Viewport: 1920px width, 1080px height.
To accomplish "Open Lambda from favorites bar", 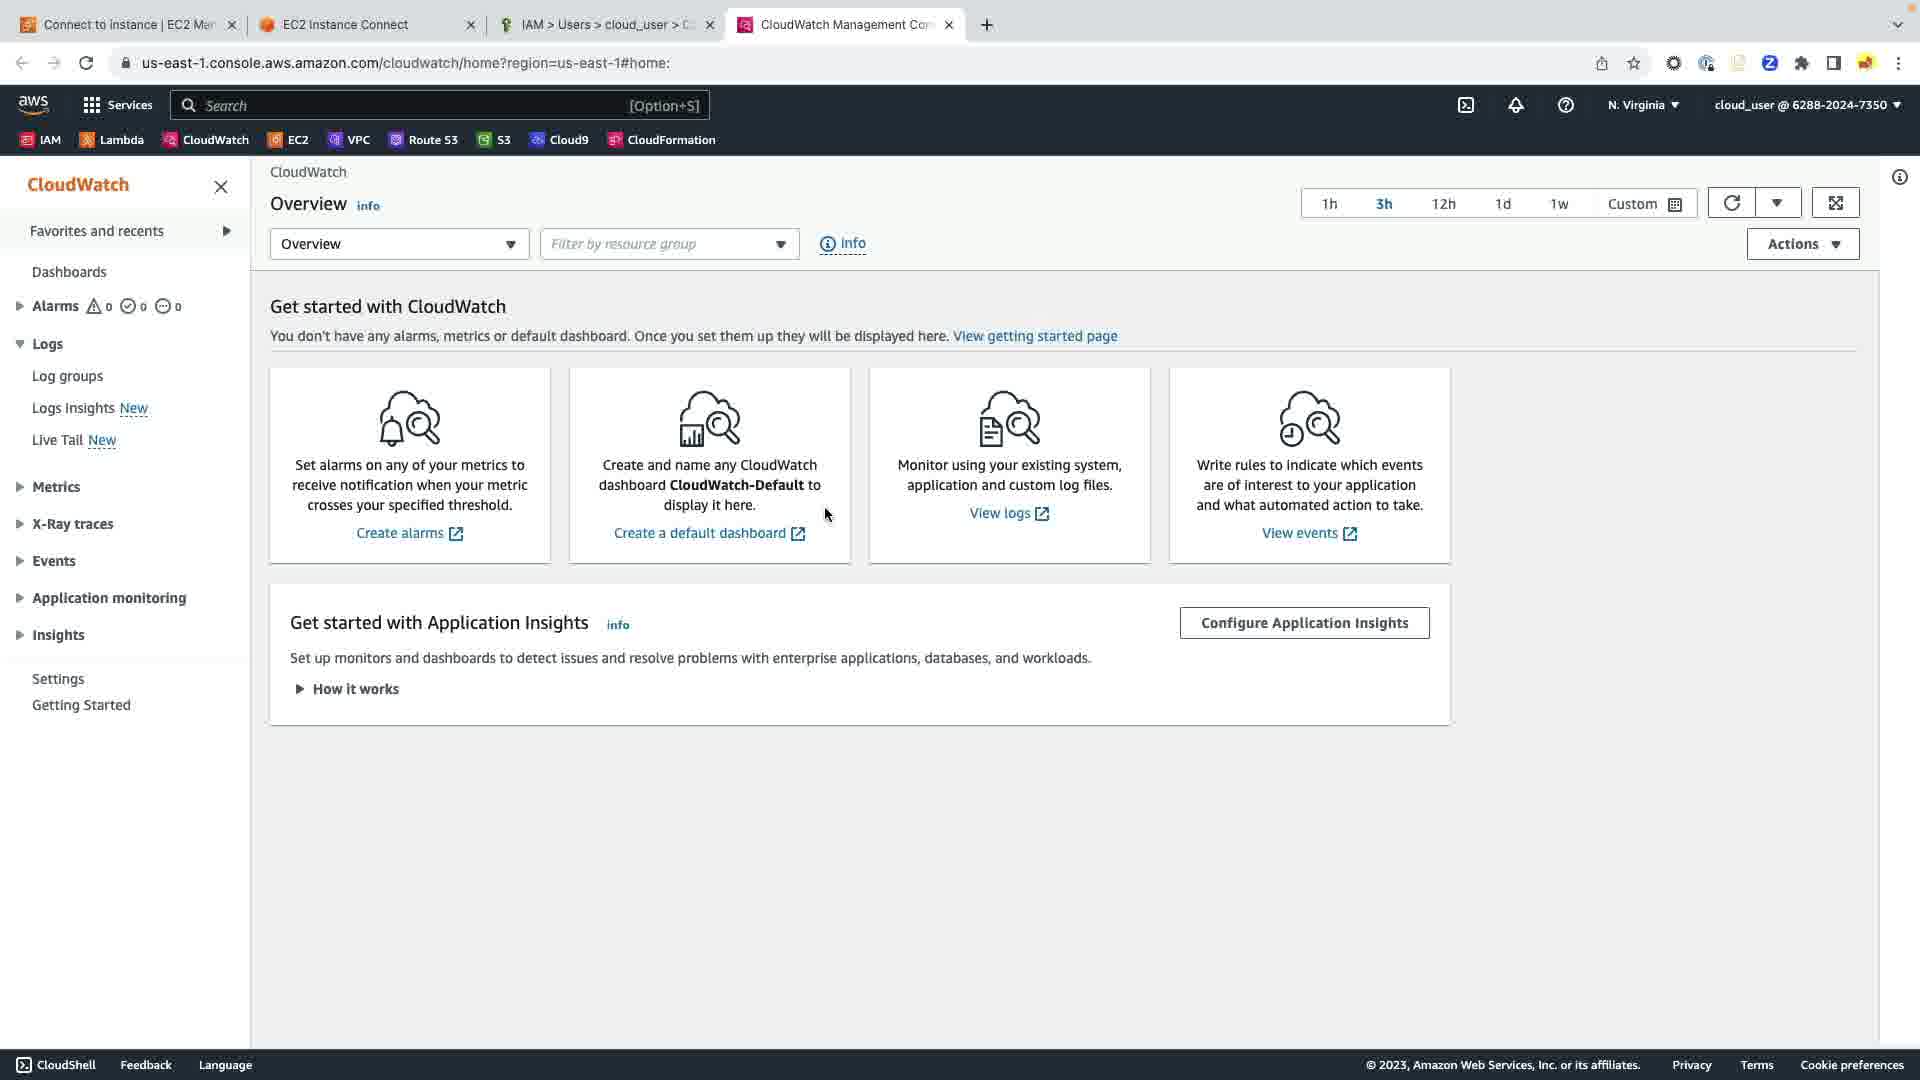I will 111,140.
